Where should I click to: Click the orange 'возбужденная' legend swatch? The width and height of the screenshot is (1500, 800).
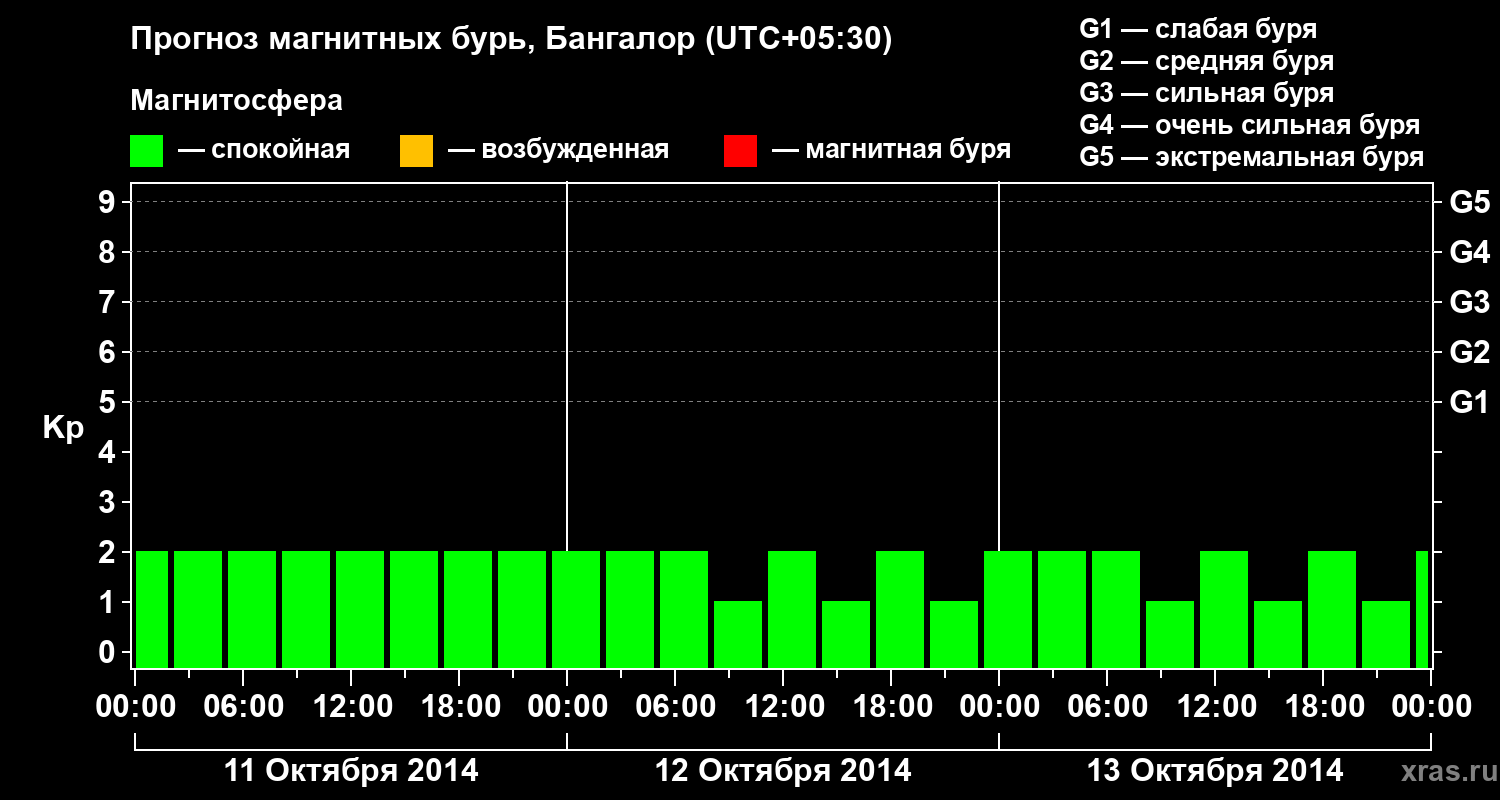(416, 151)
